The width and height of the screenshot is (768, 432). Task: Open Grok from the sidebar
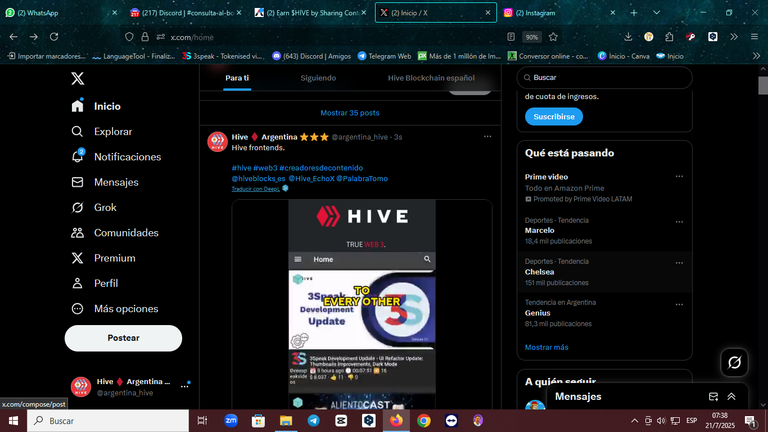coord(94,207)
